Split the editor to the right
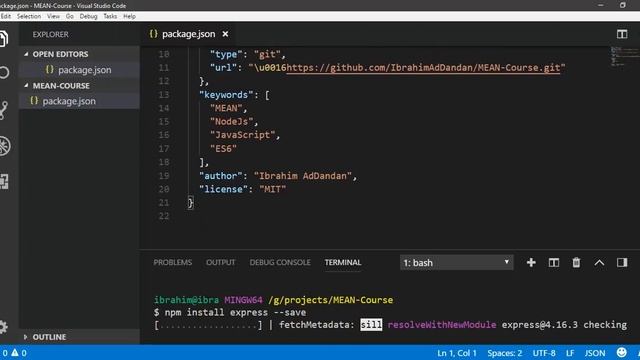The width and height of the screenshot is (640, 360). pyautogui.click(x=622, y=34)
